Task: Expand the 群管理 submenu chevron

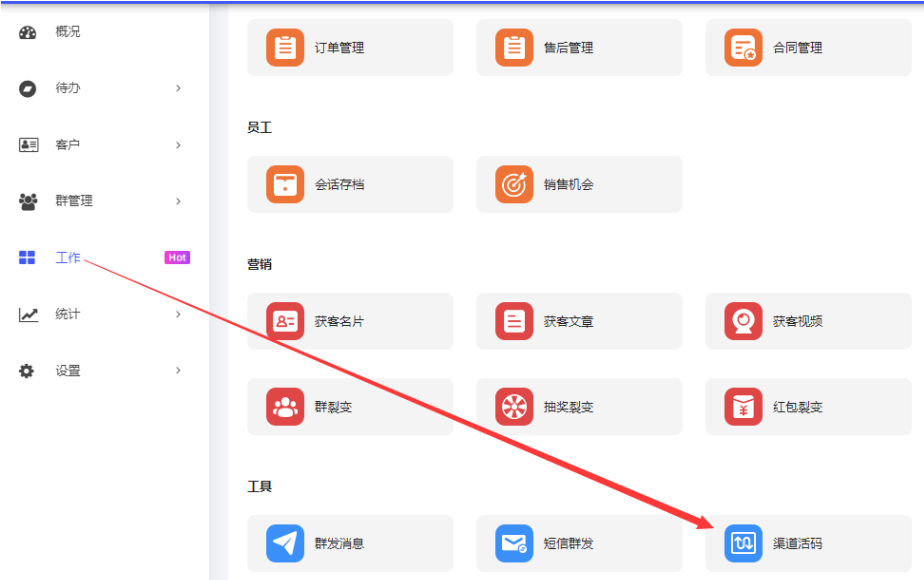Action: point(178,202)
